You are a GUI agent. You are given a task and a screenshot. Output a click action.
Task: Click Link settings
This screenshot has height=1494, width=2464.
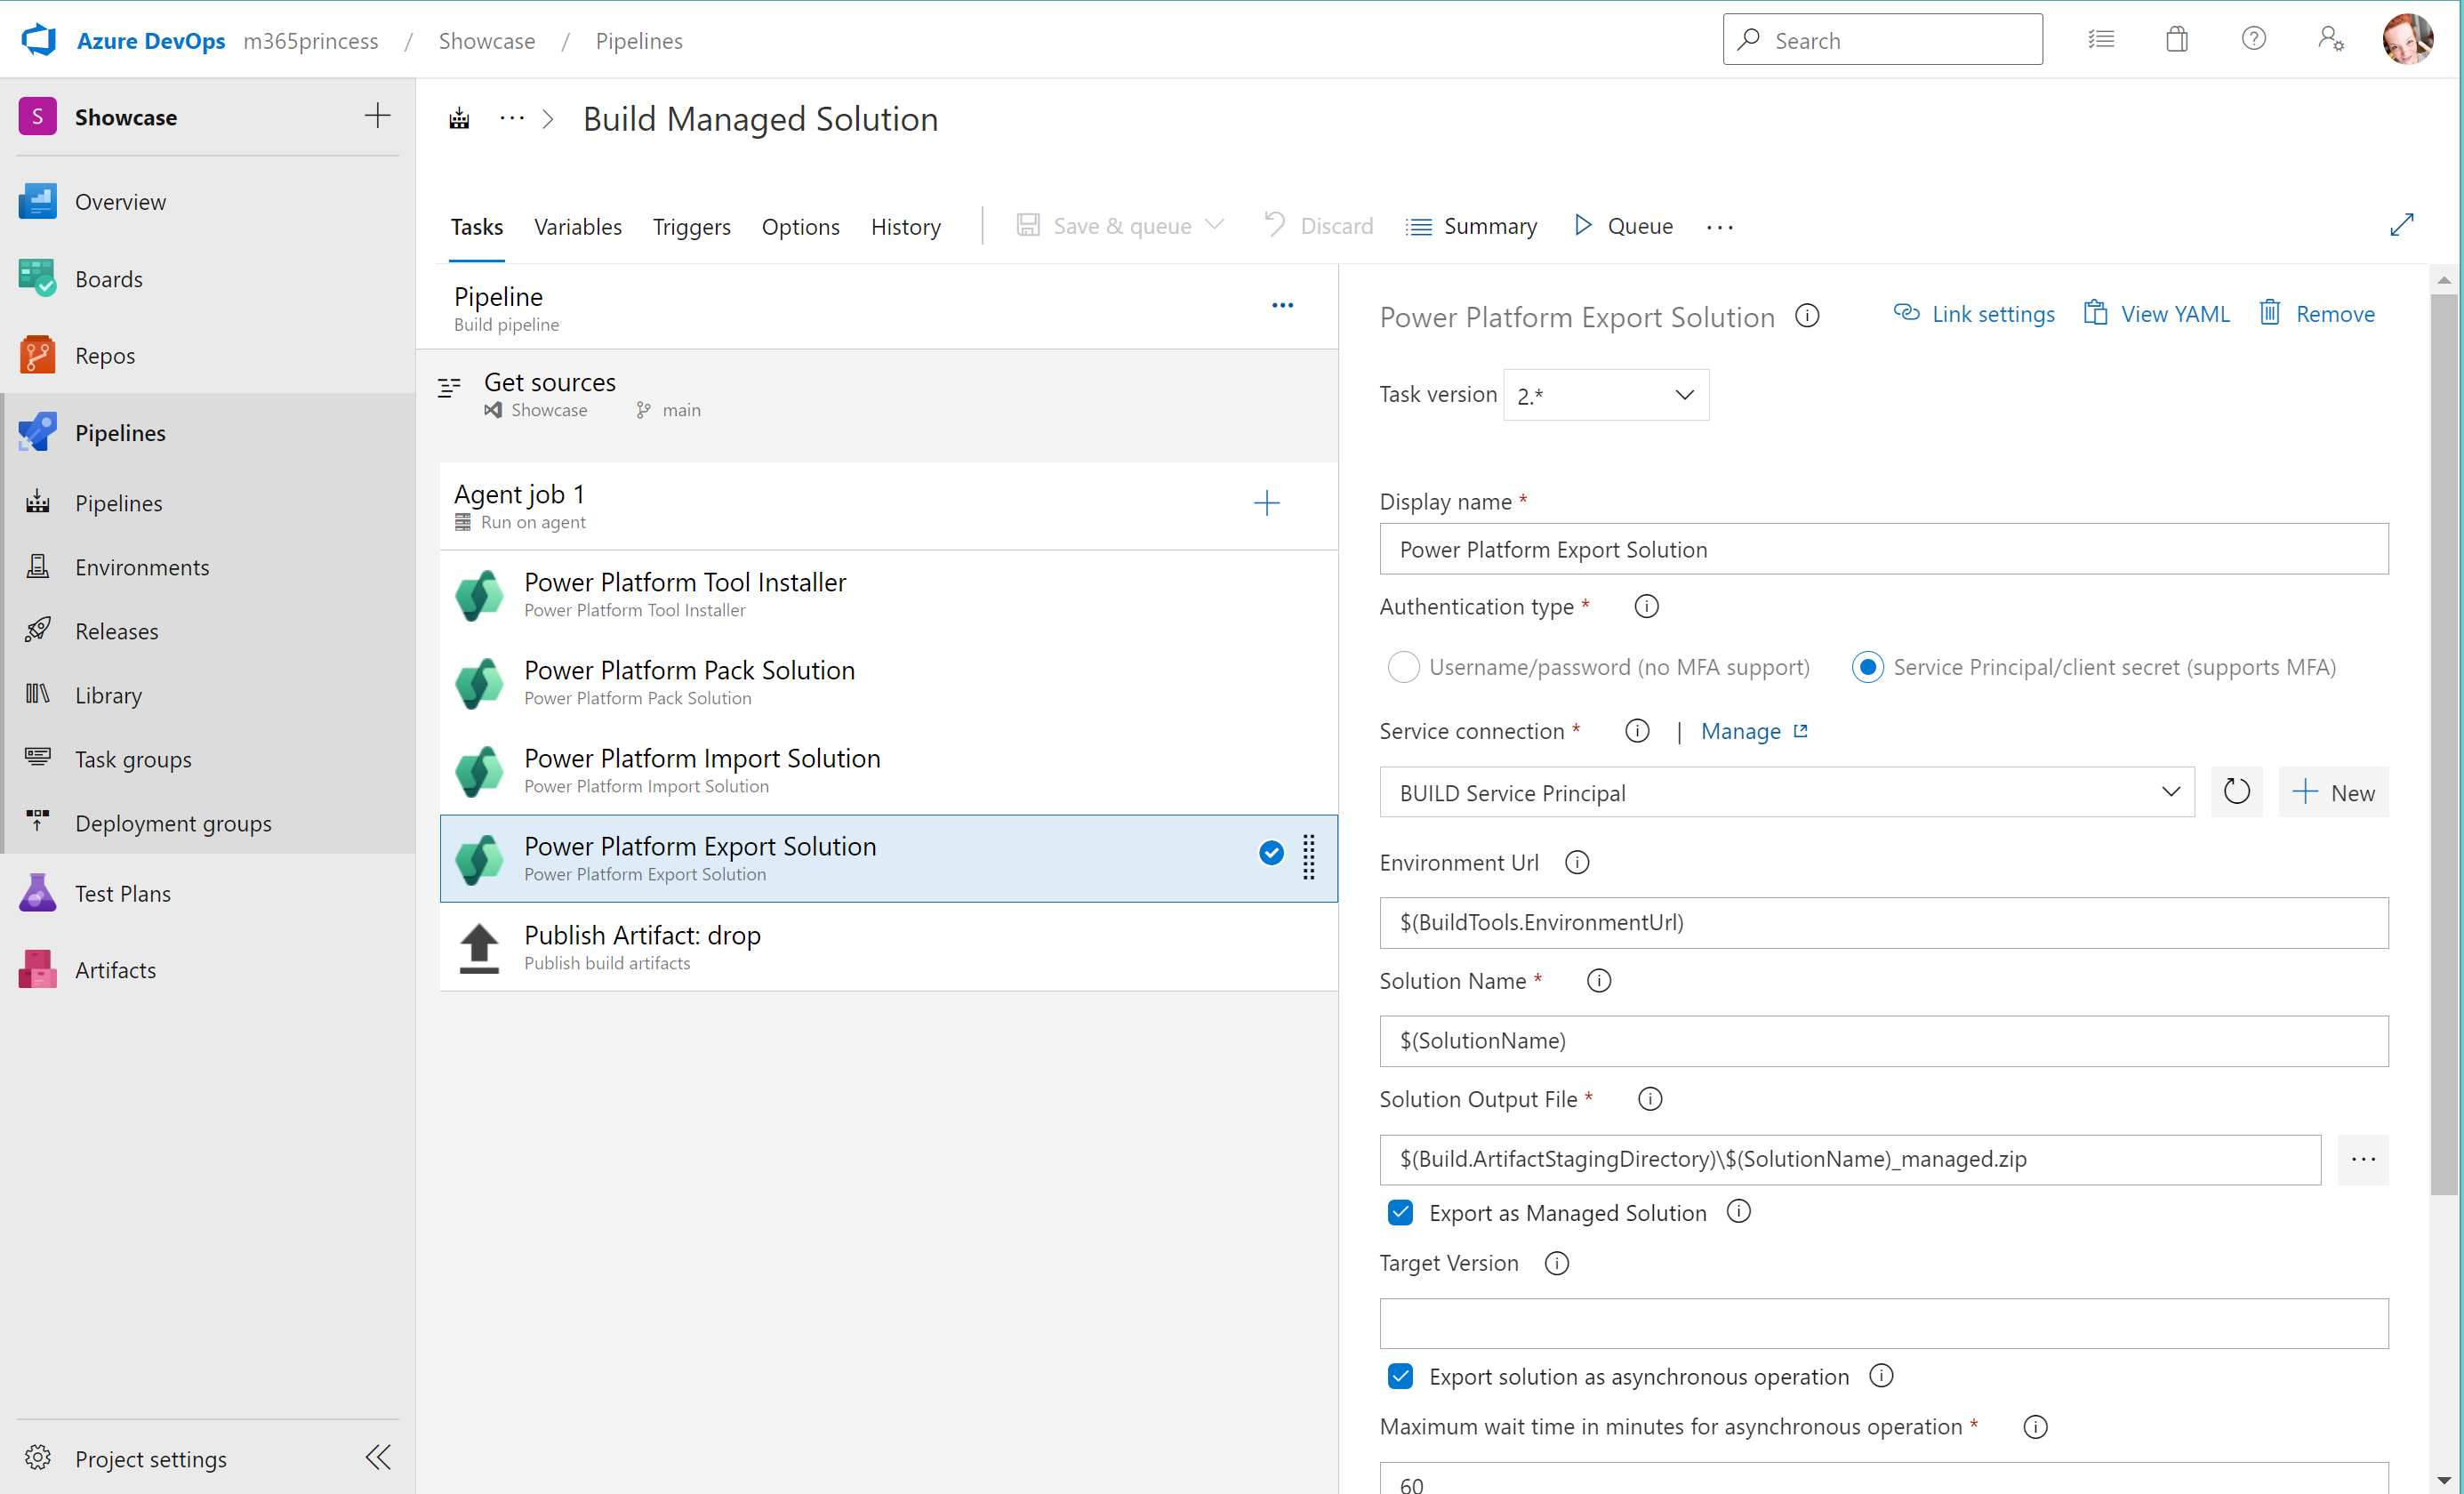1974,314
